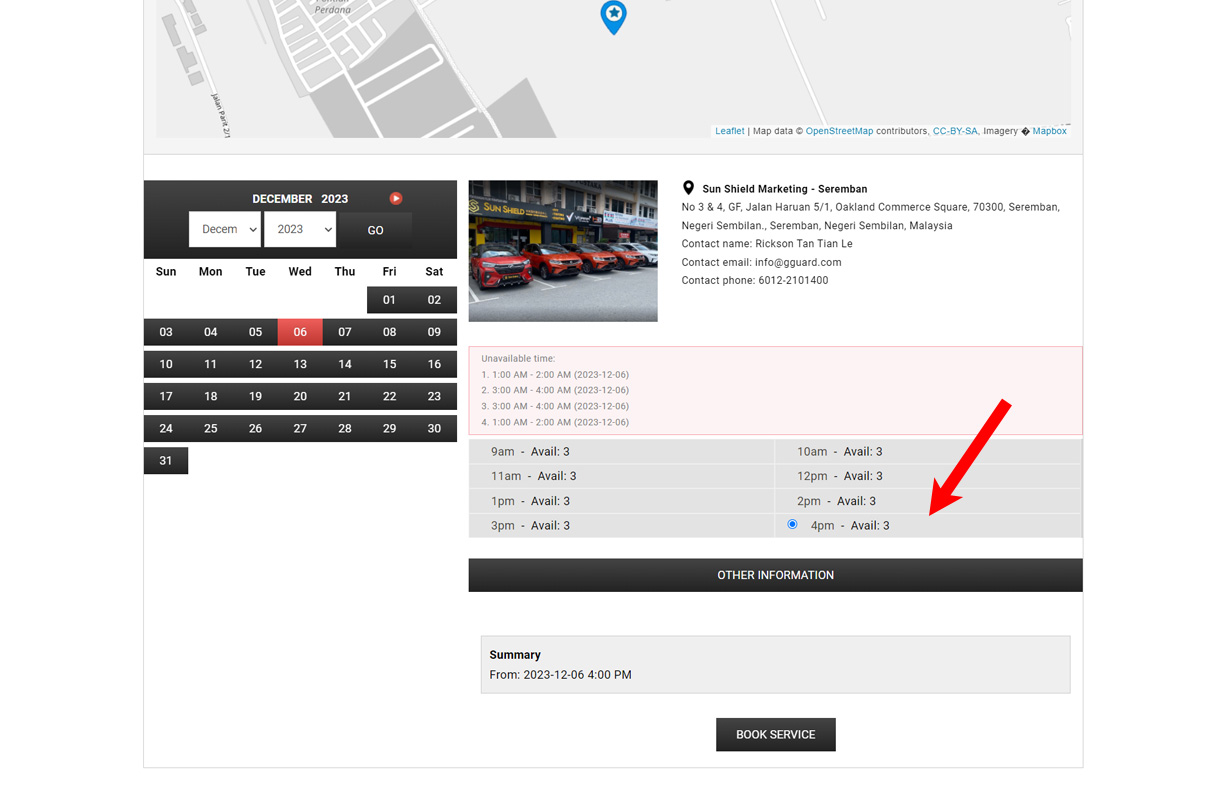Expand the OTHER INFORMATION section bar

tap(775, 575)
